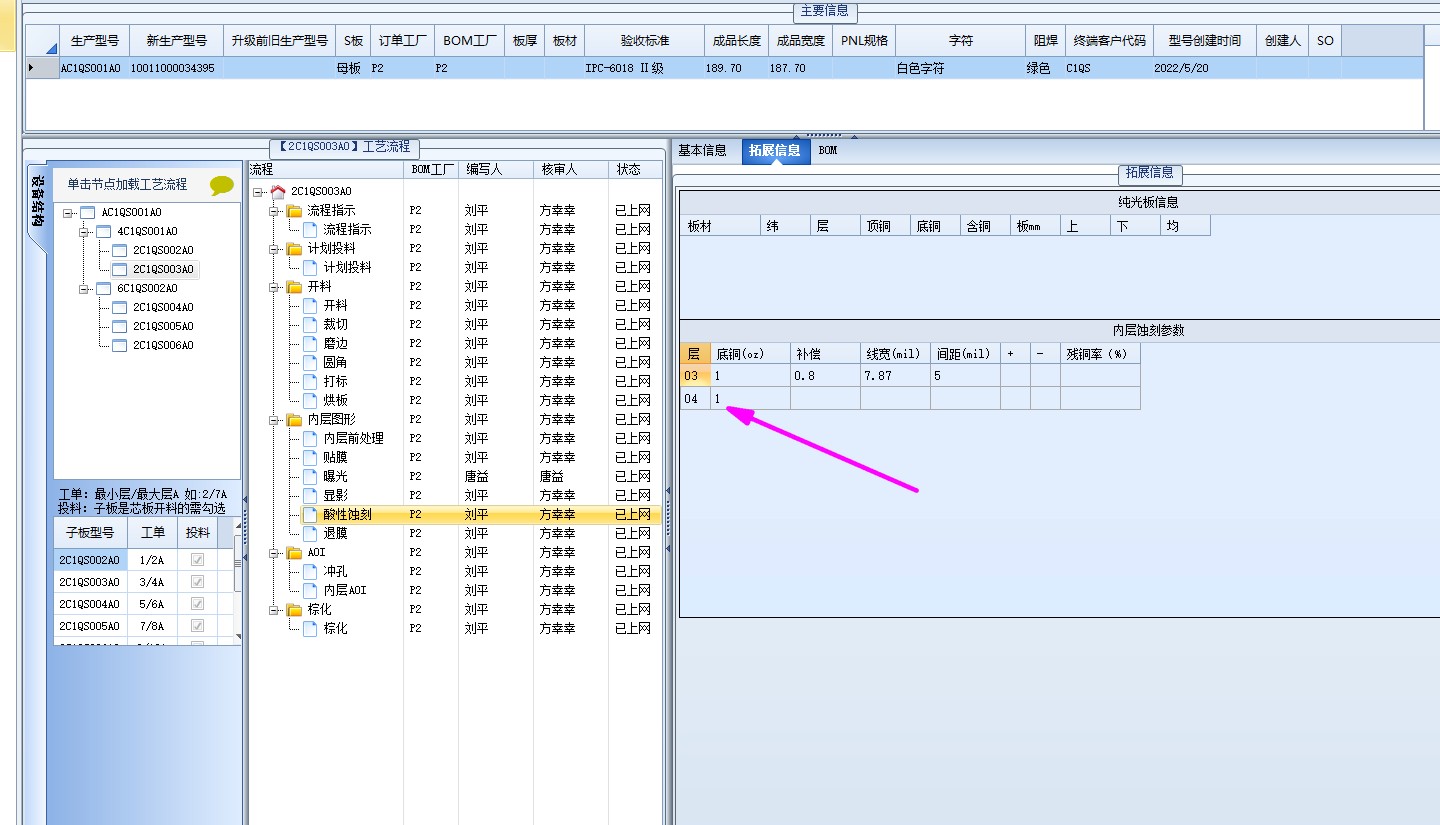Screen dimensions: 1440x825
Task: Select 2C1QS002A0 in the structure tree
Action: (x=163, y=250)
